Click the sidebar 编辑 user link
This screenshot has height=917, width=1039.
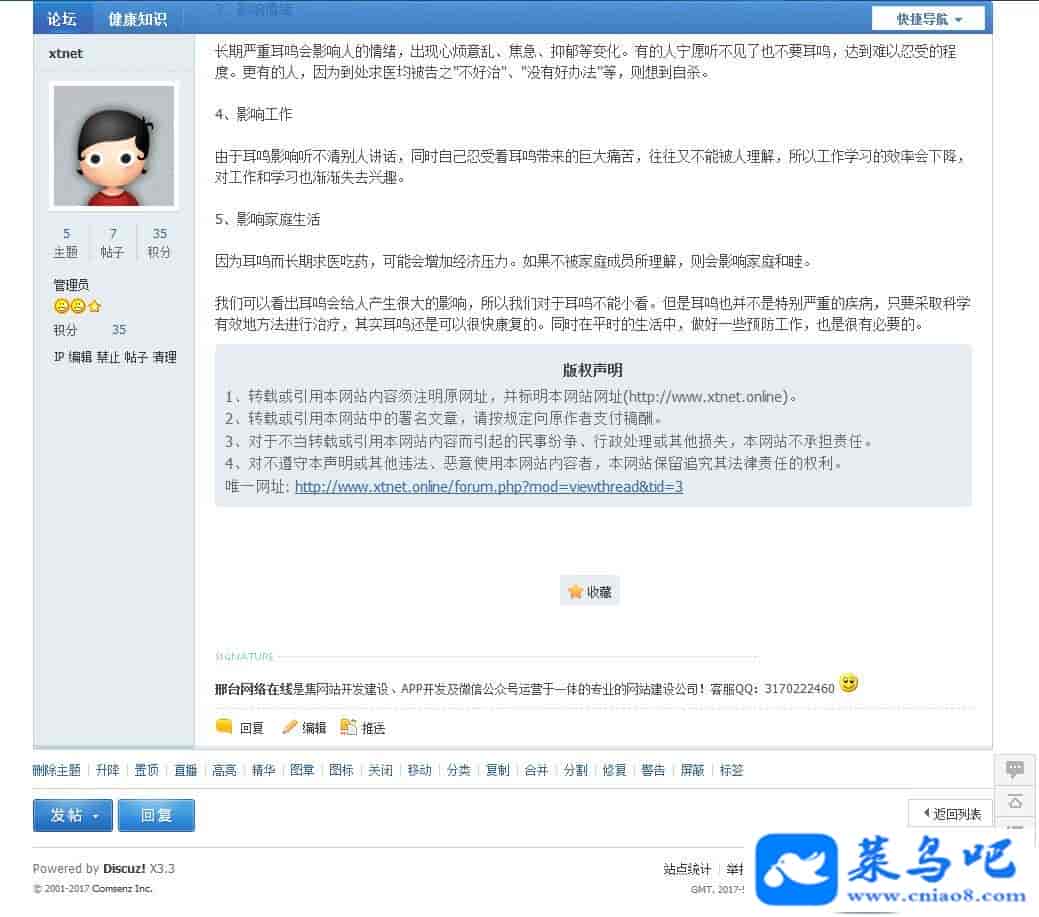(x=80, y=357)
